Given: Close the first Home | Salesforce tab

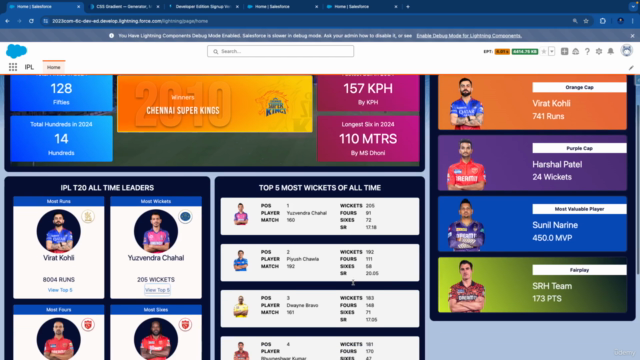Looking at the screenshot, I should point(78,7).
